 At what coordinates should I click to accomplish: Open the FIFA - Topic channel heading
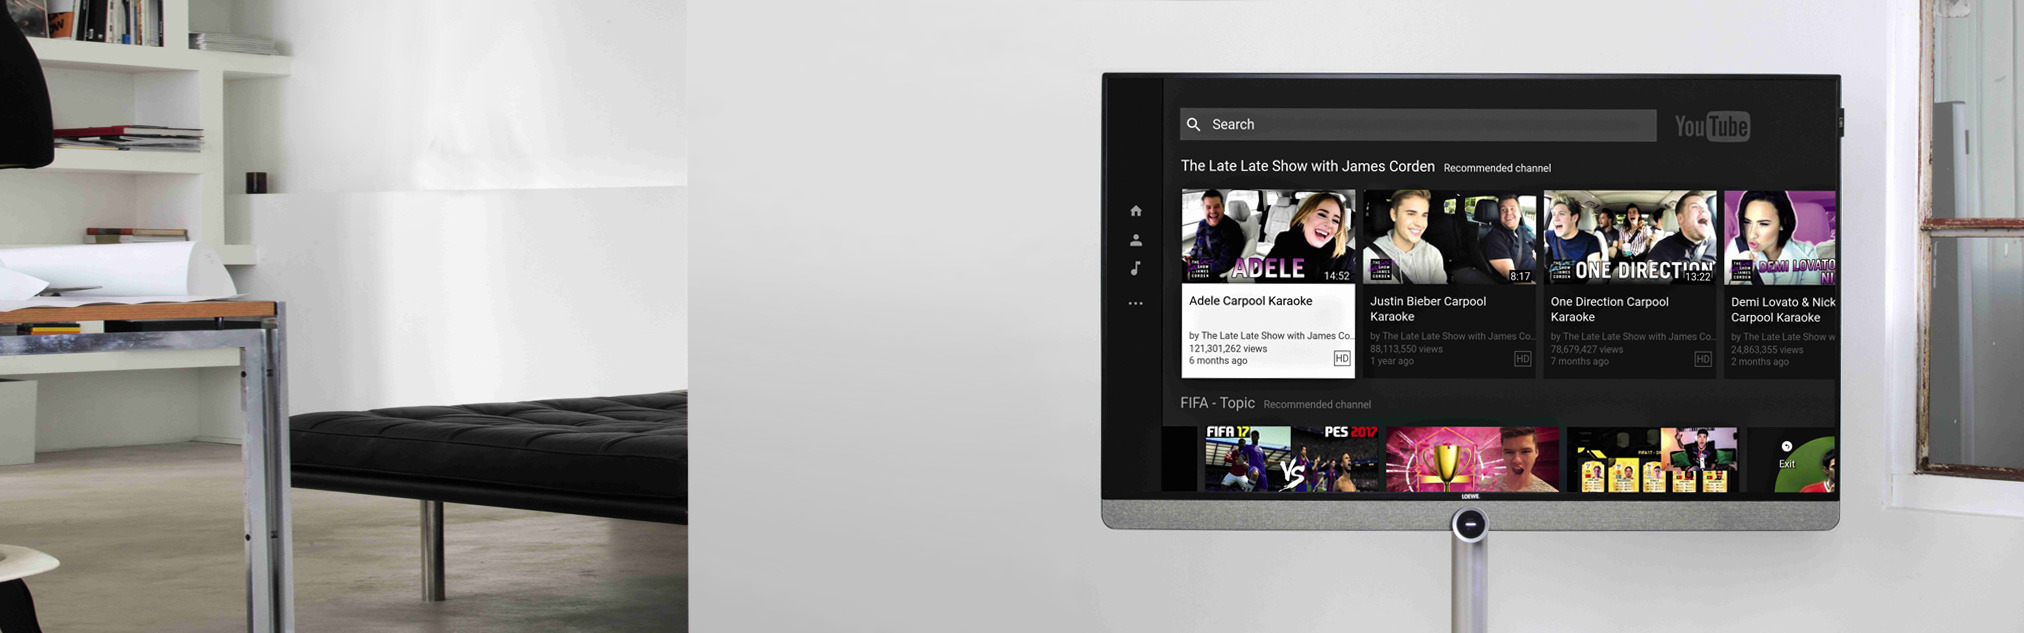tap(1217, 403)
